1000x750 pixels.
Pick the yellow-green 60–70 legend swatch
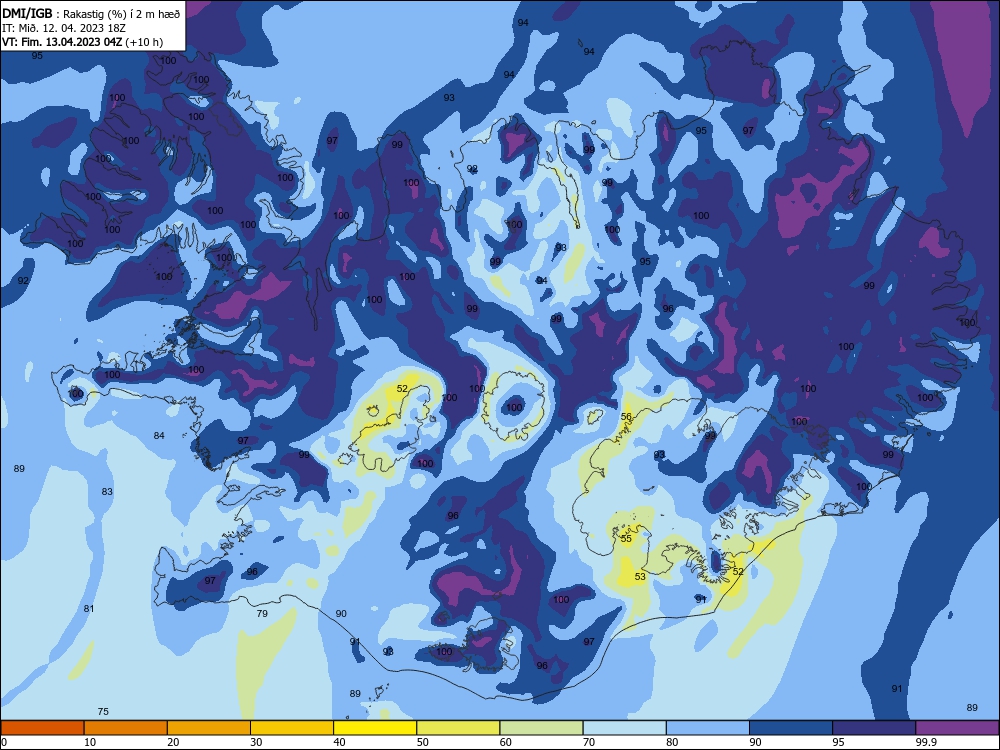(x=541, y=728)
